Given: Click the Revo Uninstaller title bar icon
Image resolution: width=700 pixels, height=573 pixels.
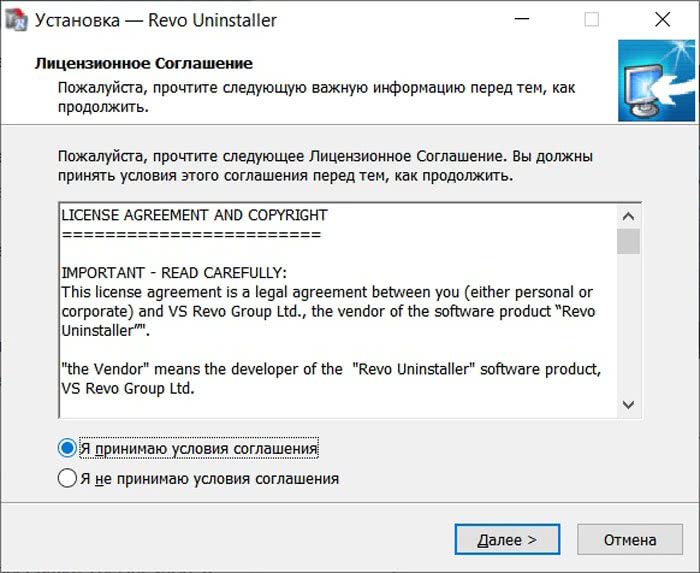Looking at the screenshot, I should [x=17, y=20].
